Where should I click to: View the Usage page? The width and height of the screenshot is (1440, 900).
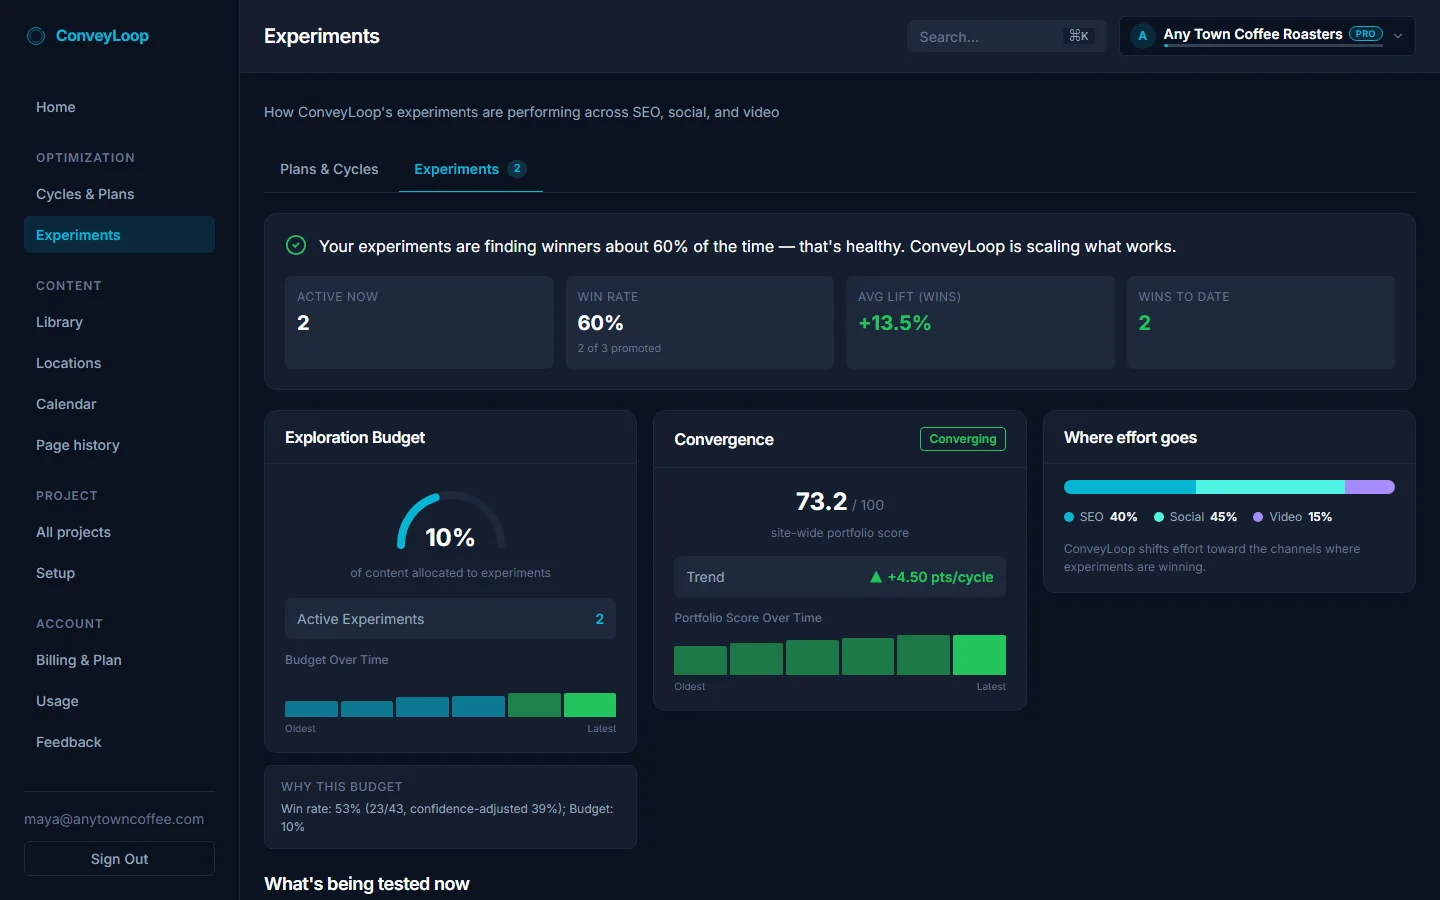click(119, 701)
